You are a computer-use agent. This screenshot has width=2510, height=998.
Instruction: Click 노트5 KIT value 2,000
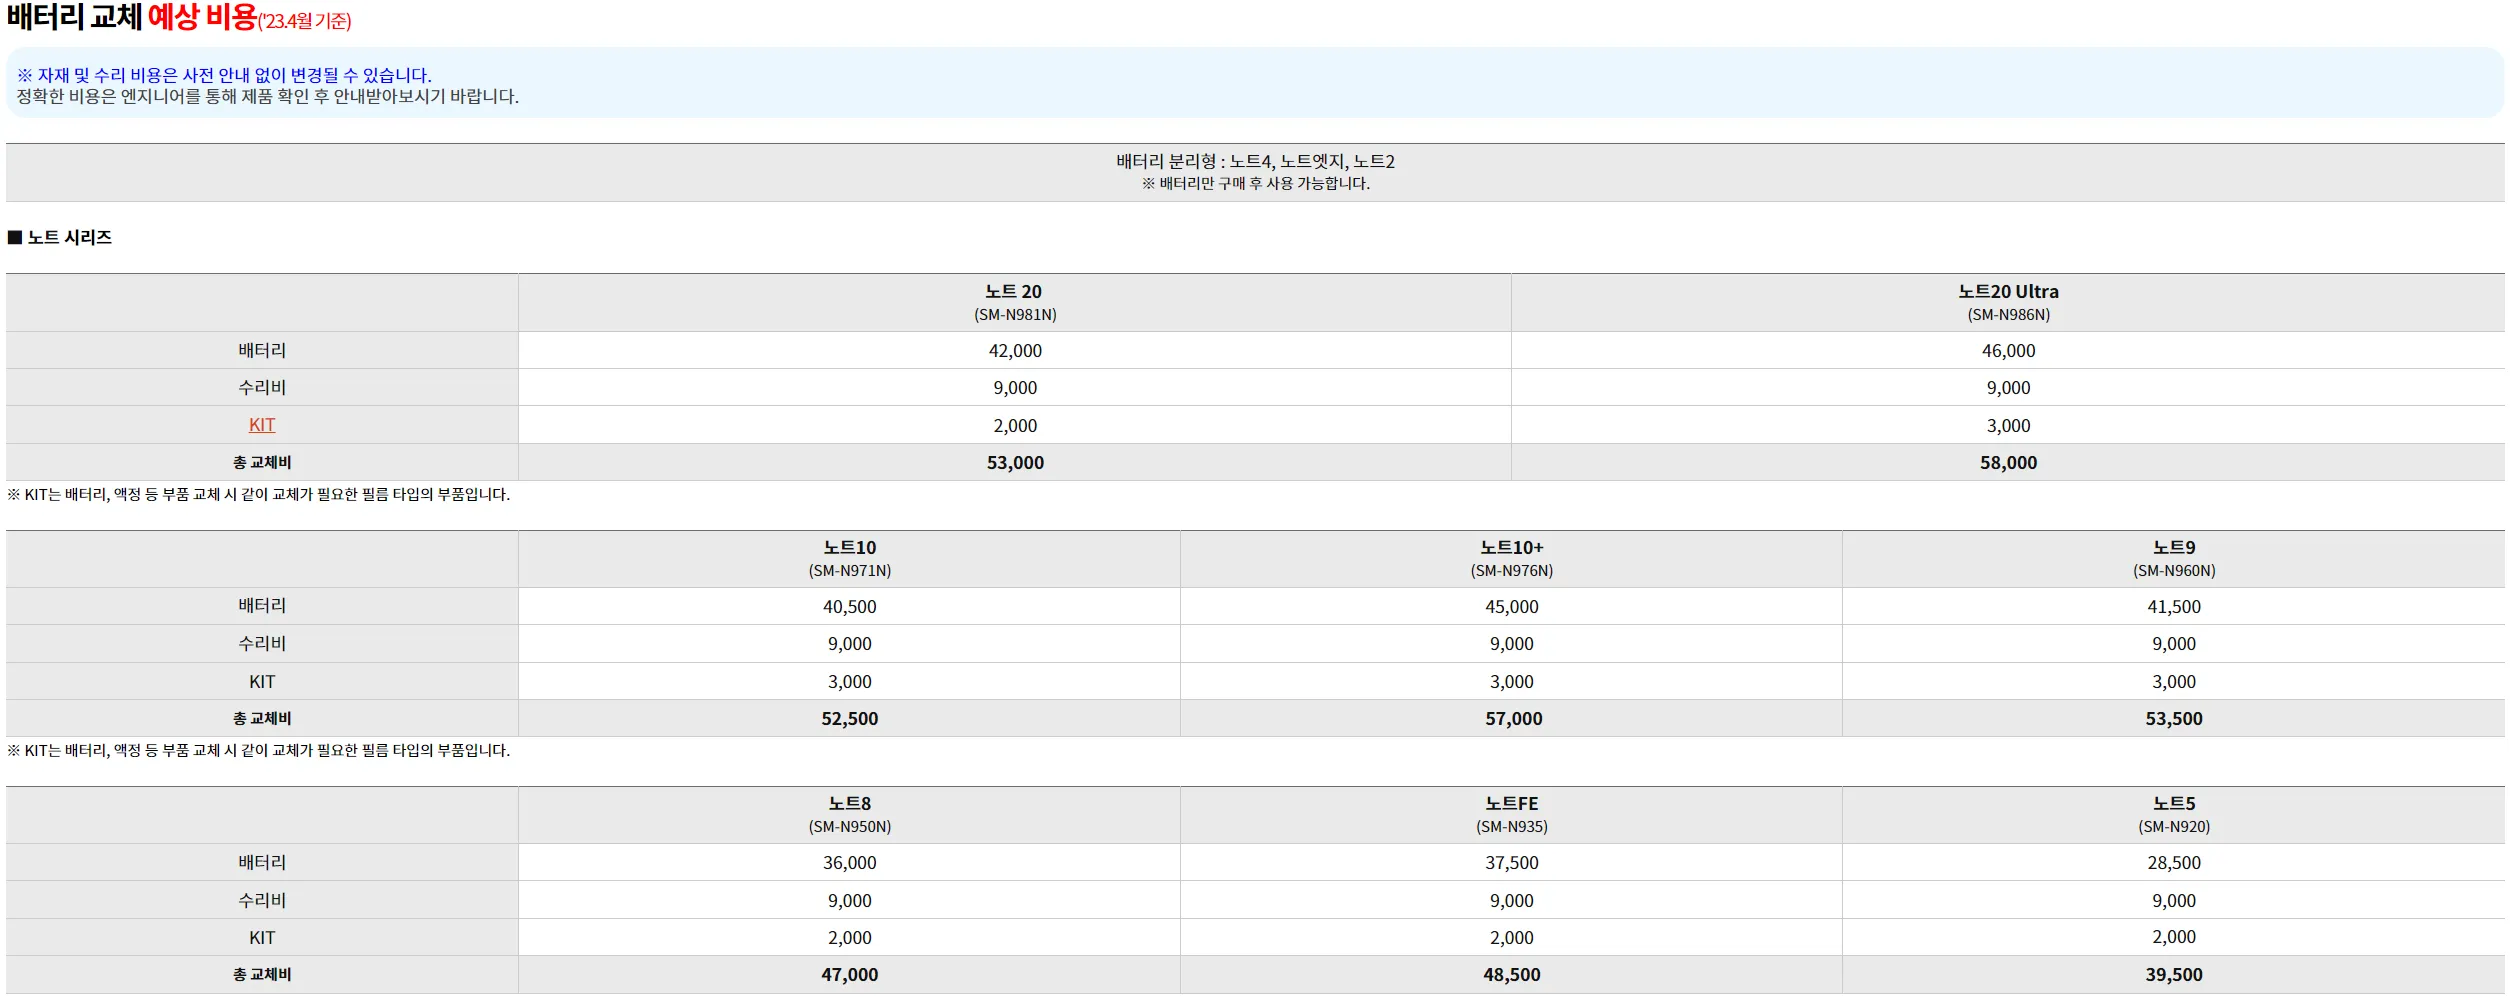(2174, 938)
